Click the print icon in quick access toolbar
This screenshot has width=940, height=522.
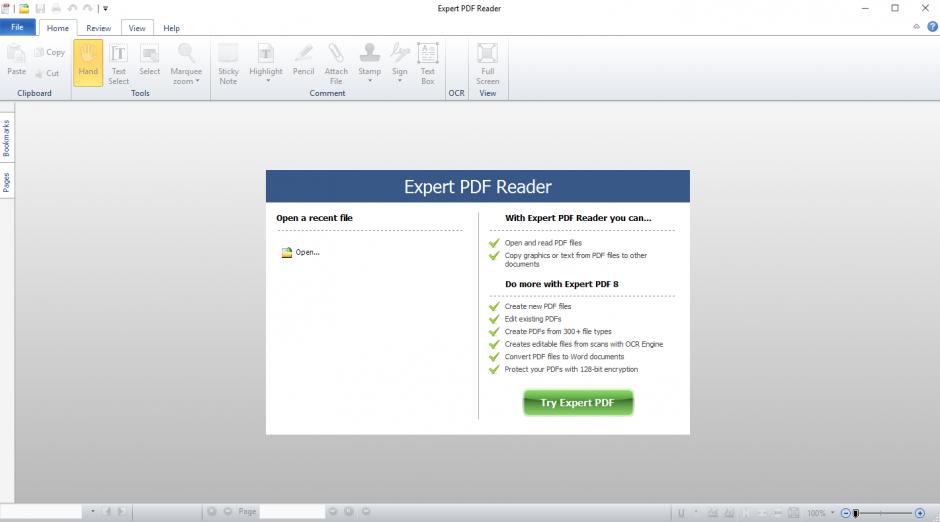point(56,8)
